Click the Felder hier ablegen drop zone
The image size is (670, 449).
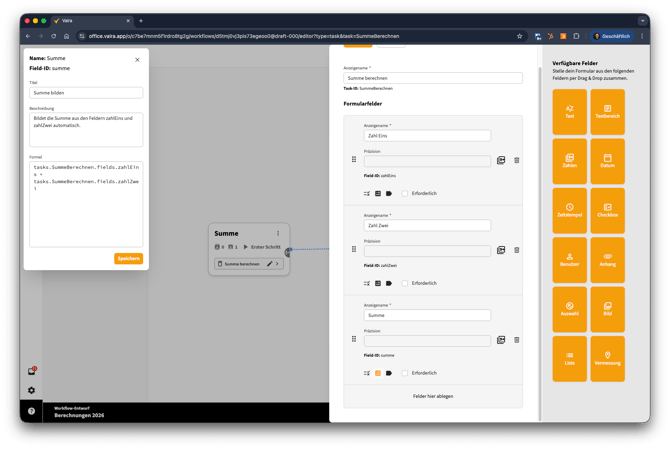pos(432,396)
